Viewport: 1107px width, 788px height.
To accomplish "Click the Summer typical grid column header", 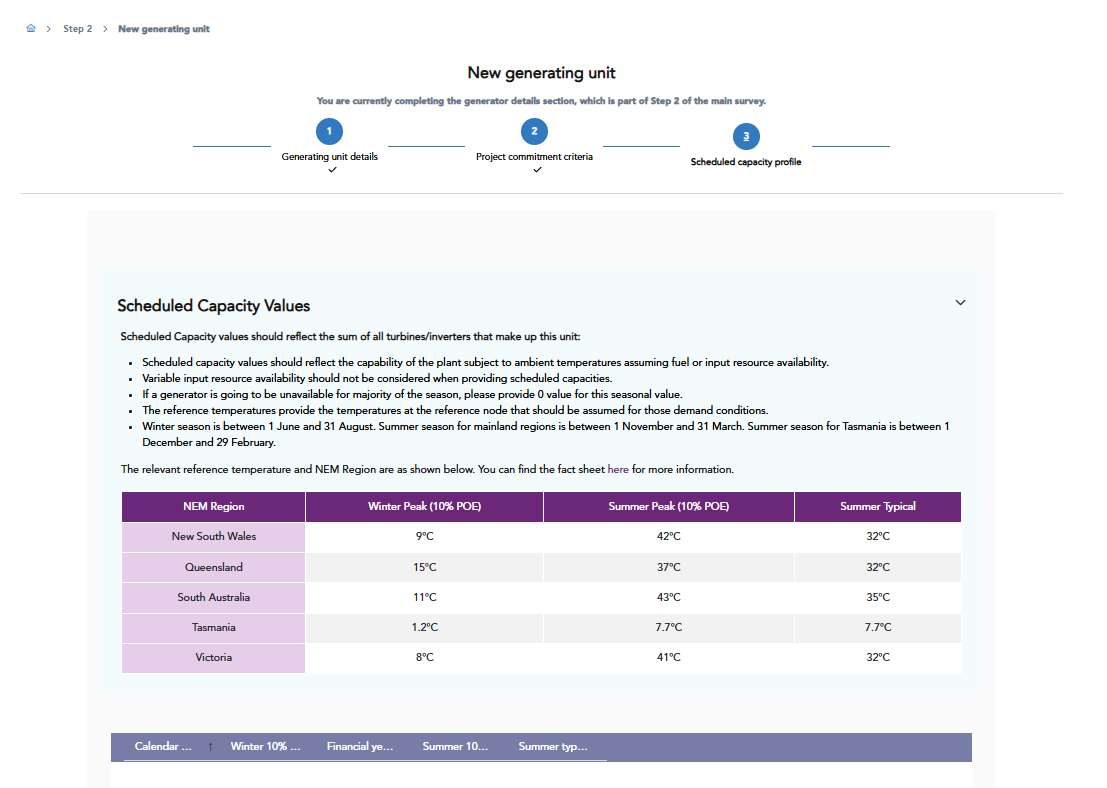I will (553, 747).
